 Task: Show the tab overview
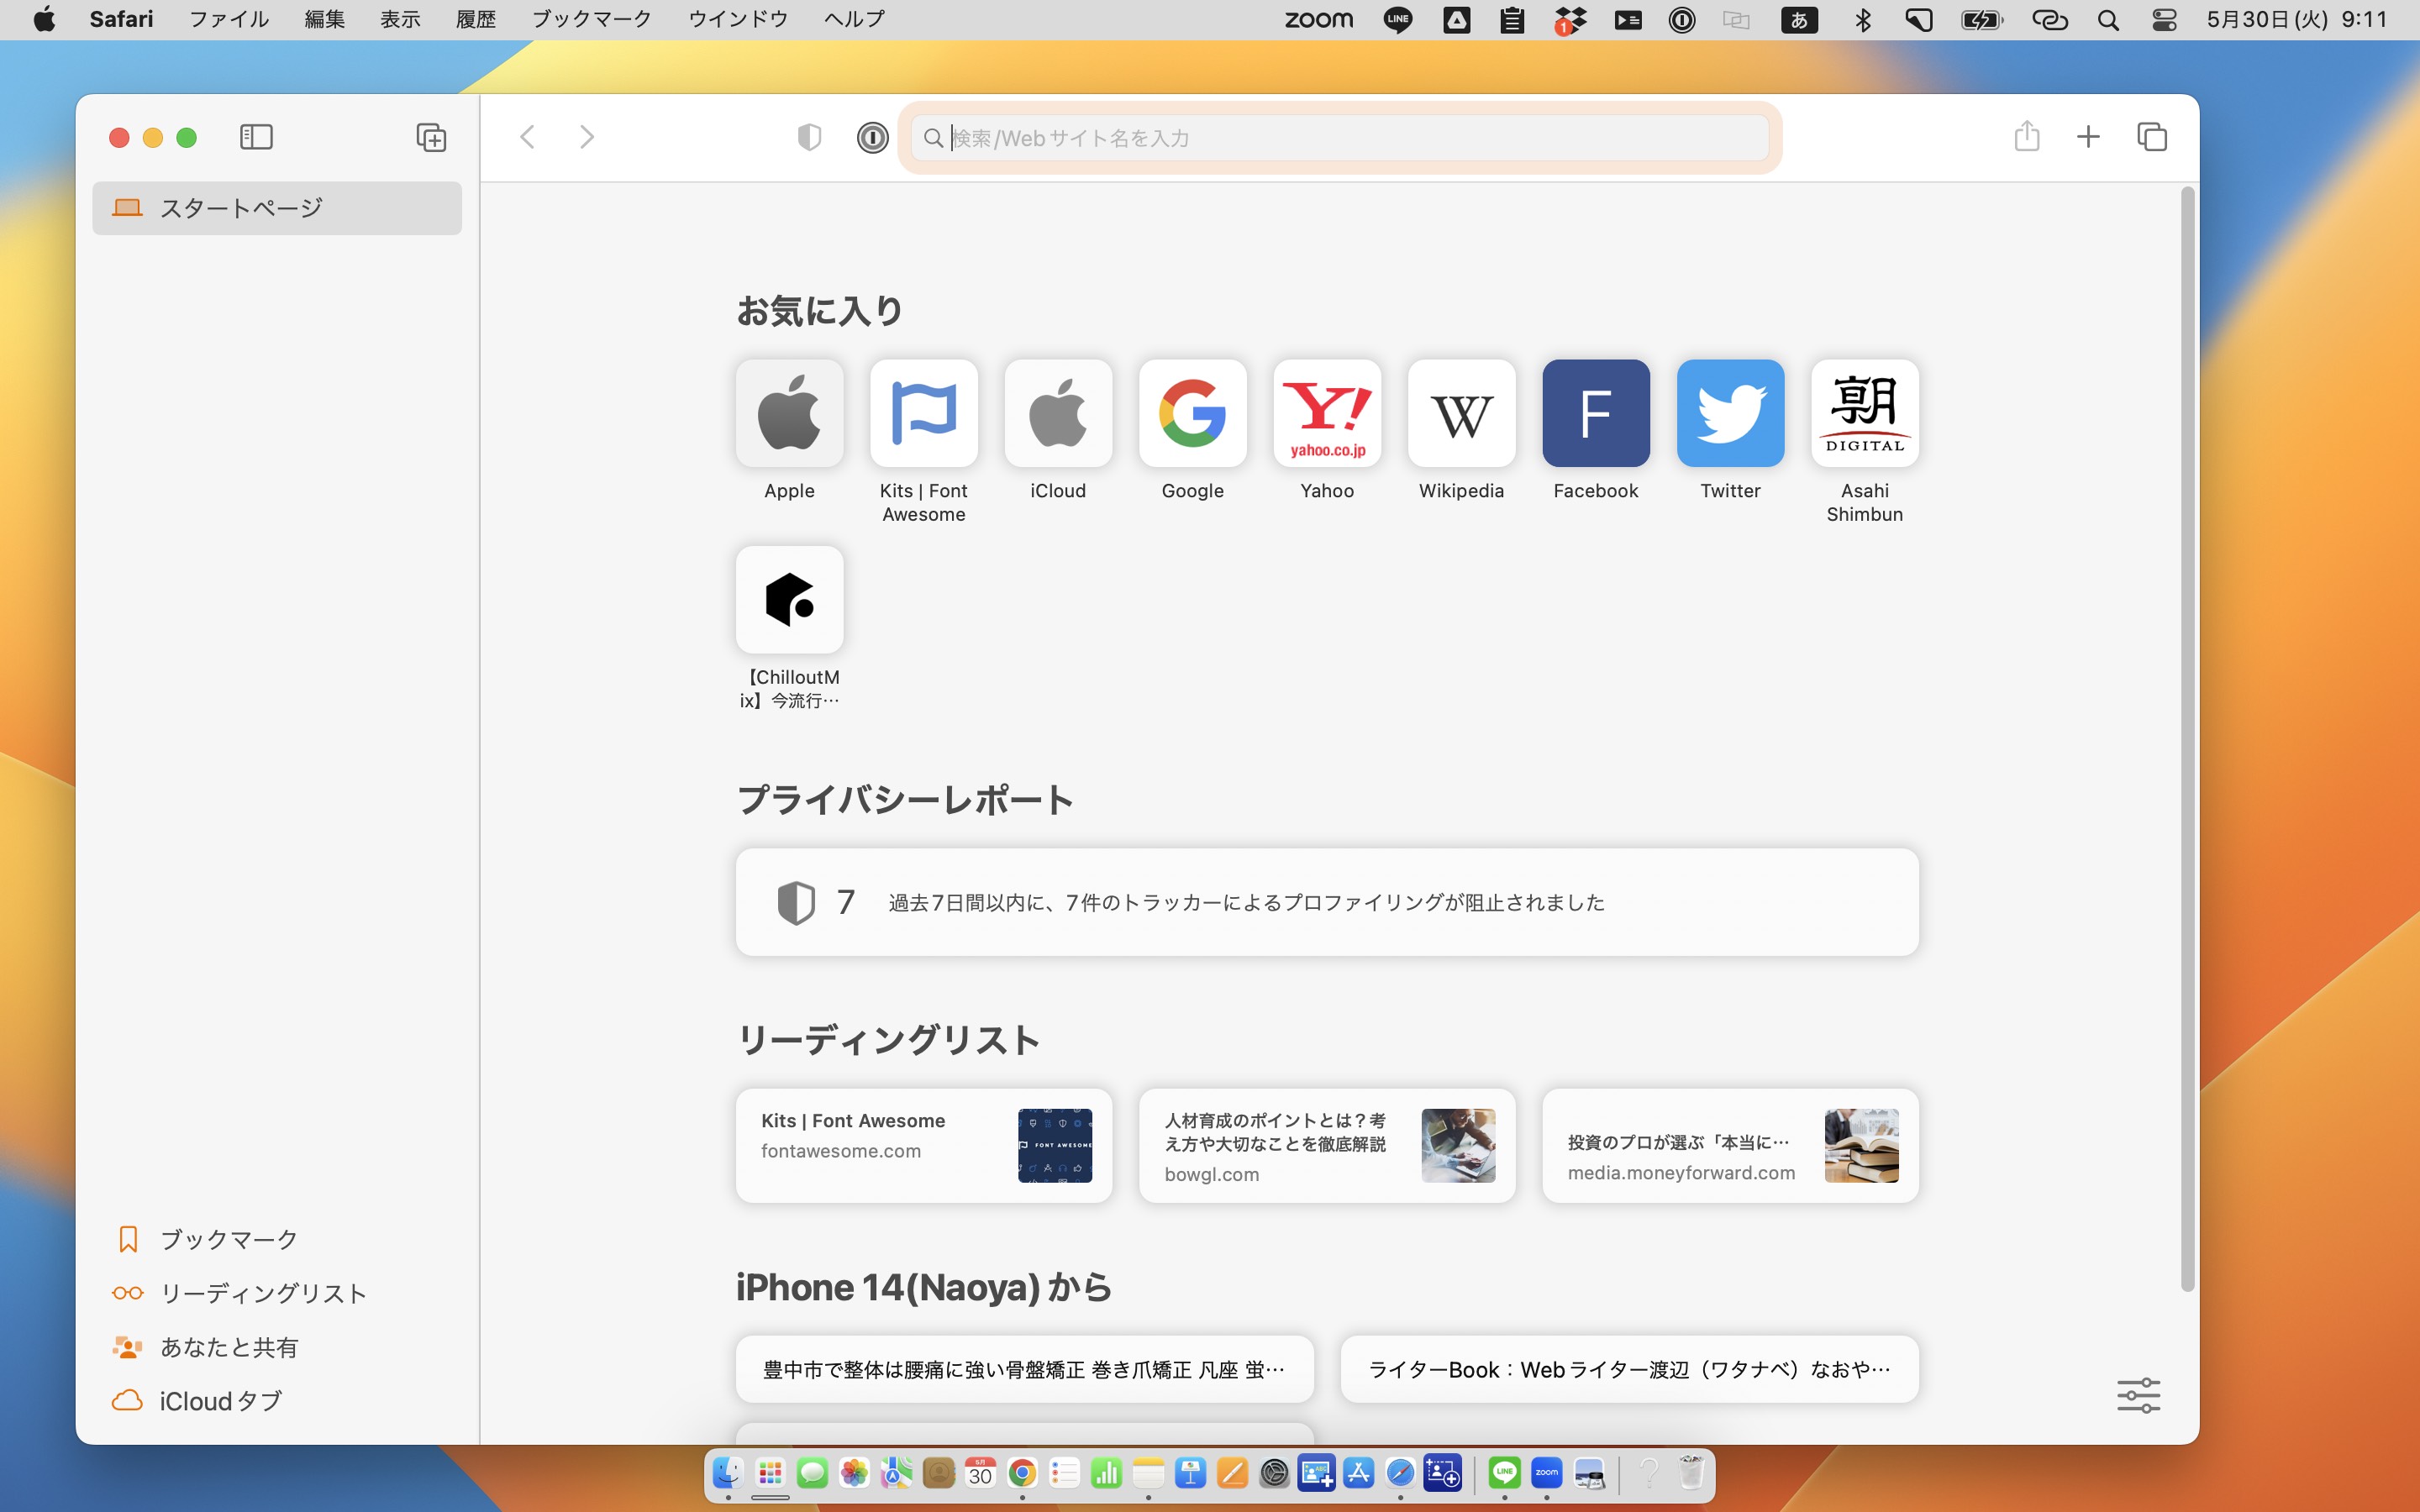pos(2152,137)
